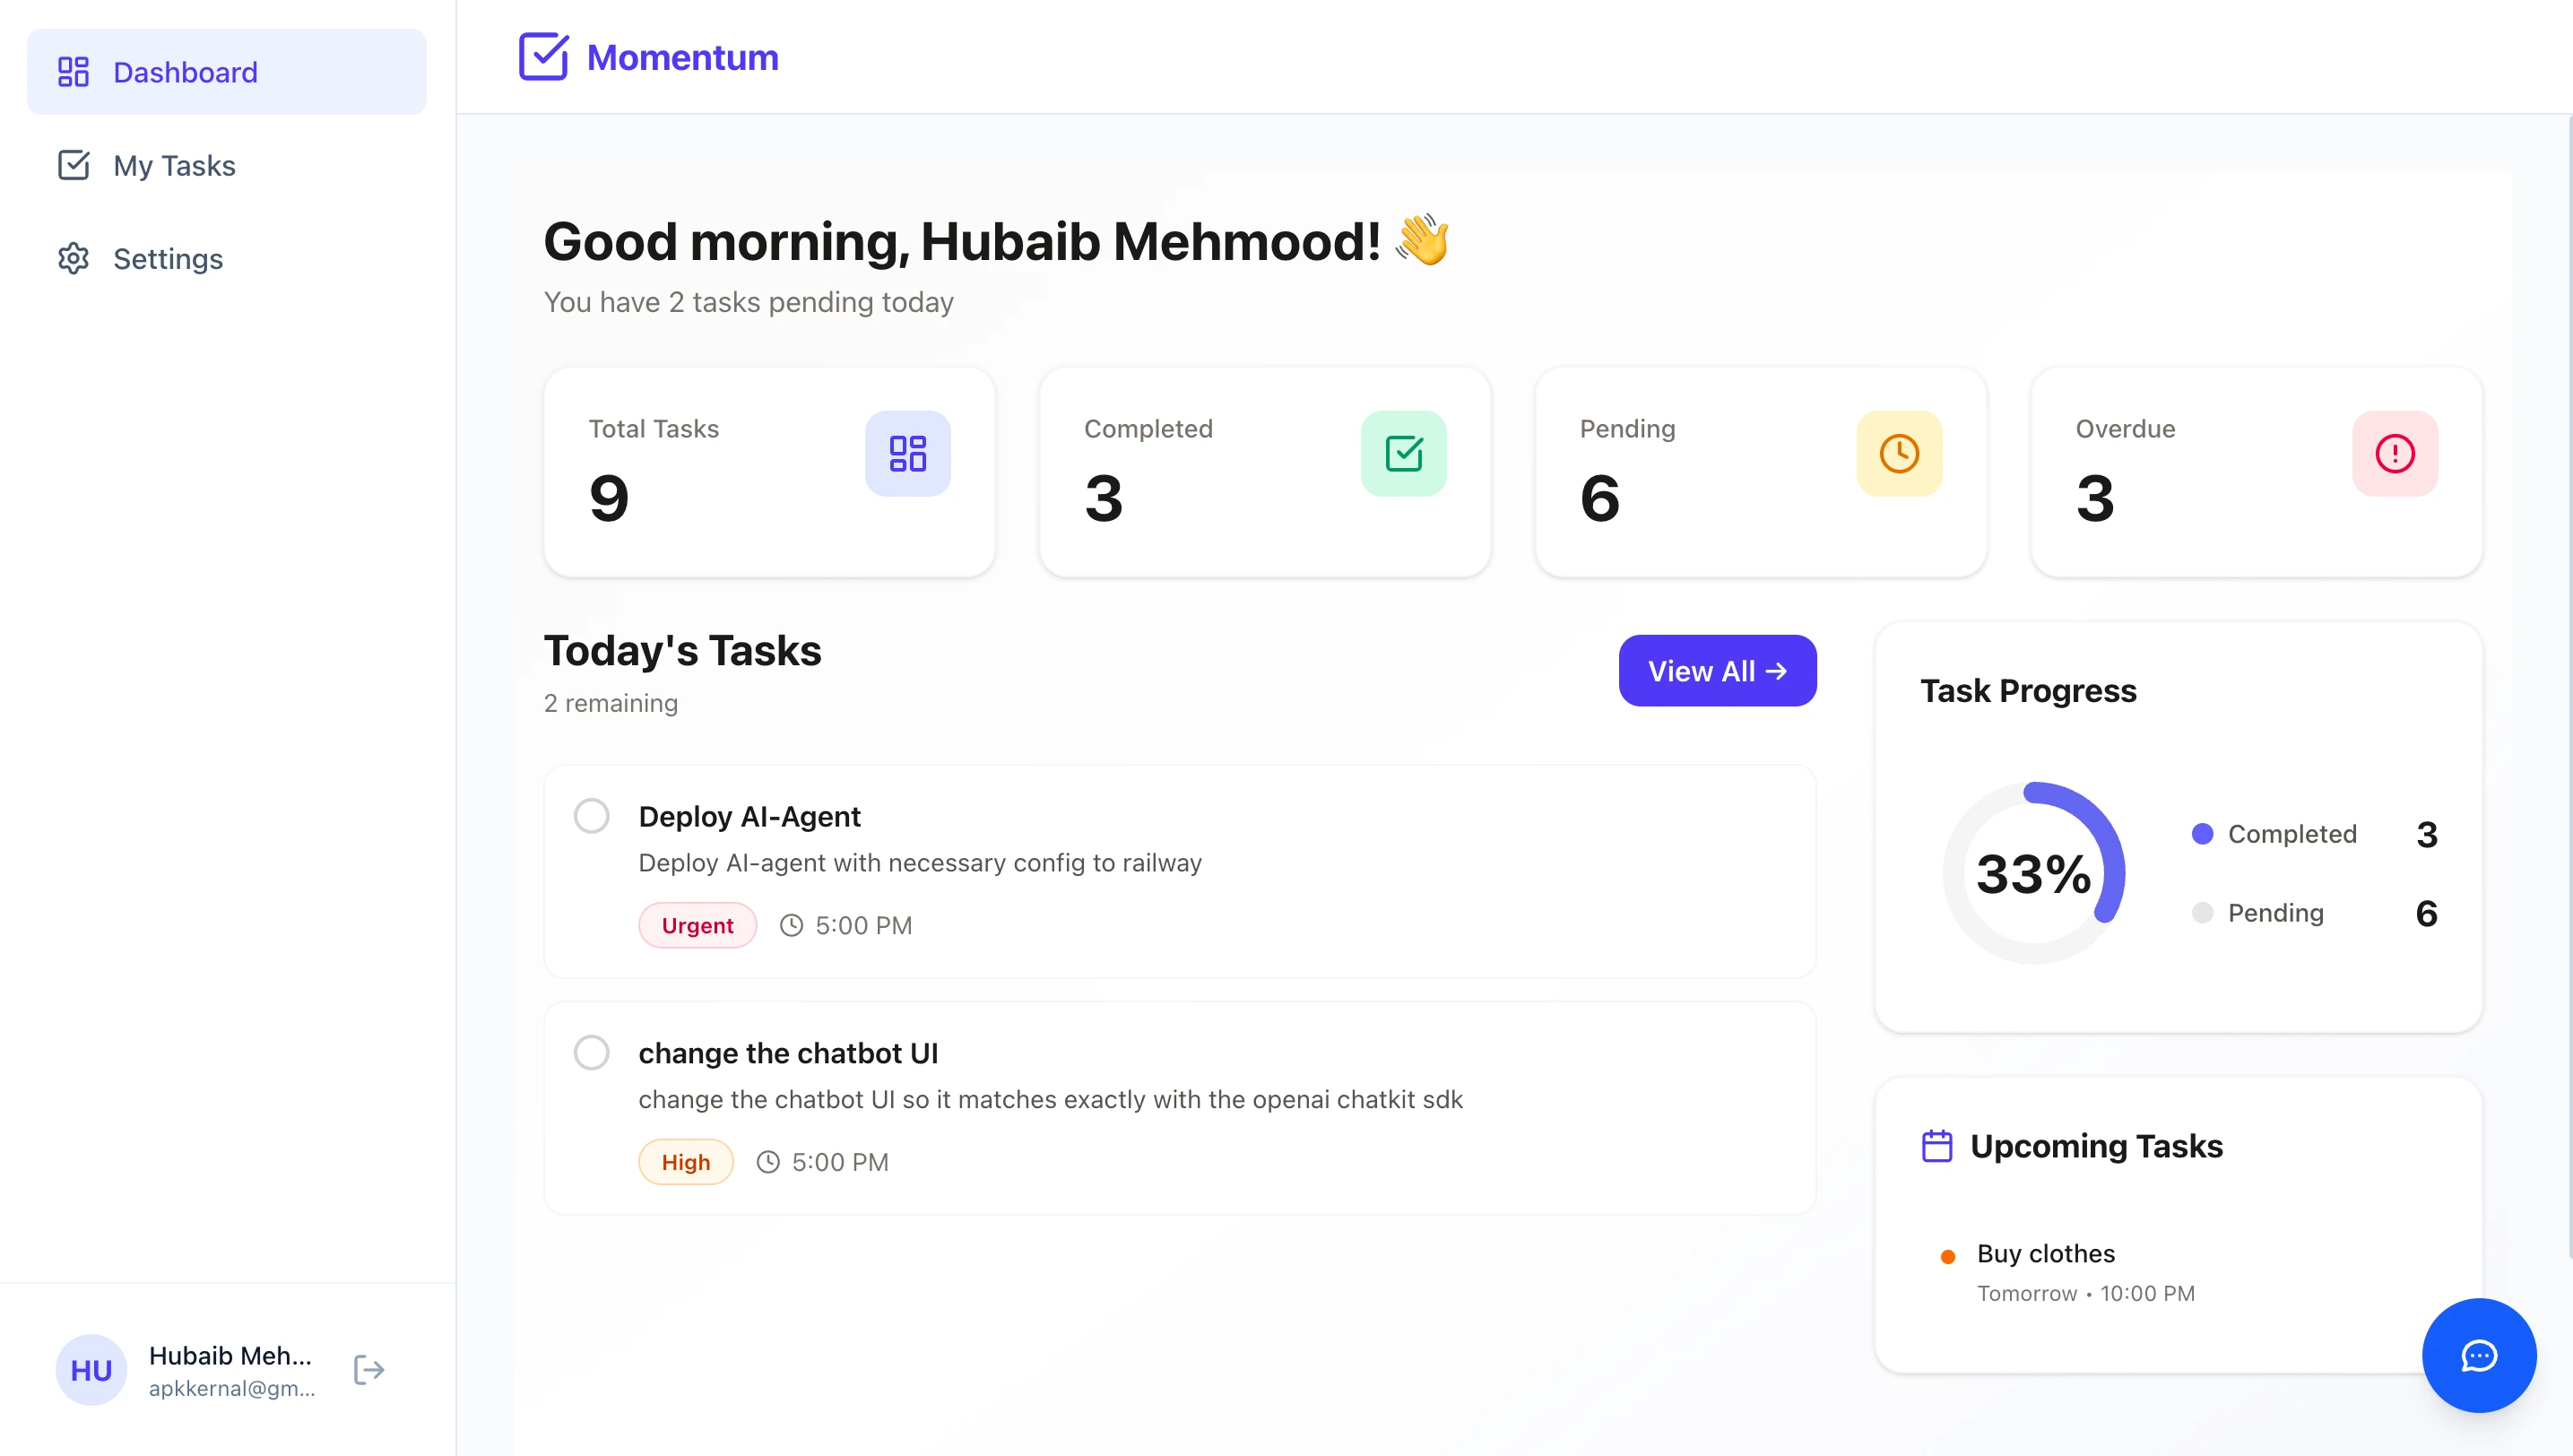Click the 33% task progress ring

point(2033,873)
